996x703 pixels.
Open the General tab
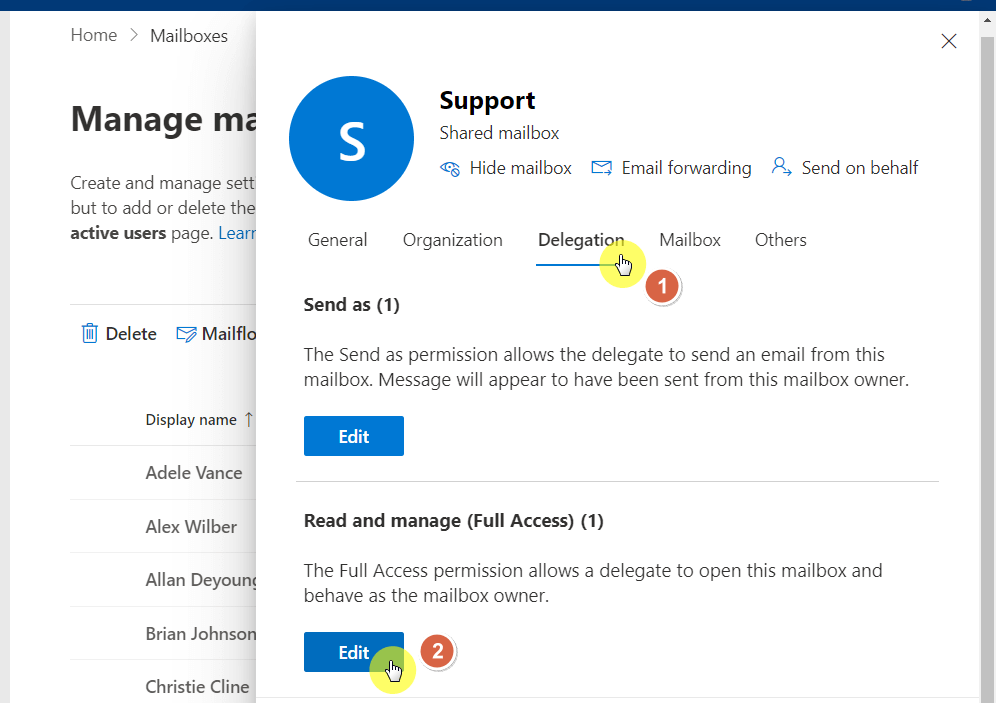(x=337, y=240)
